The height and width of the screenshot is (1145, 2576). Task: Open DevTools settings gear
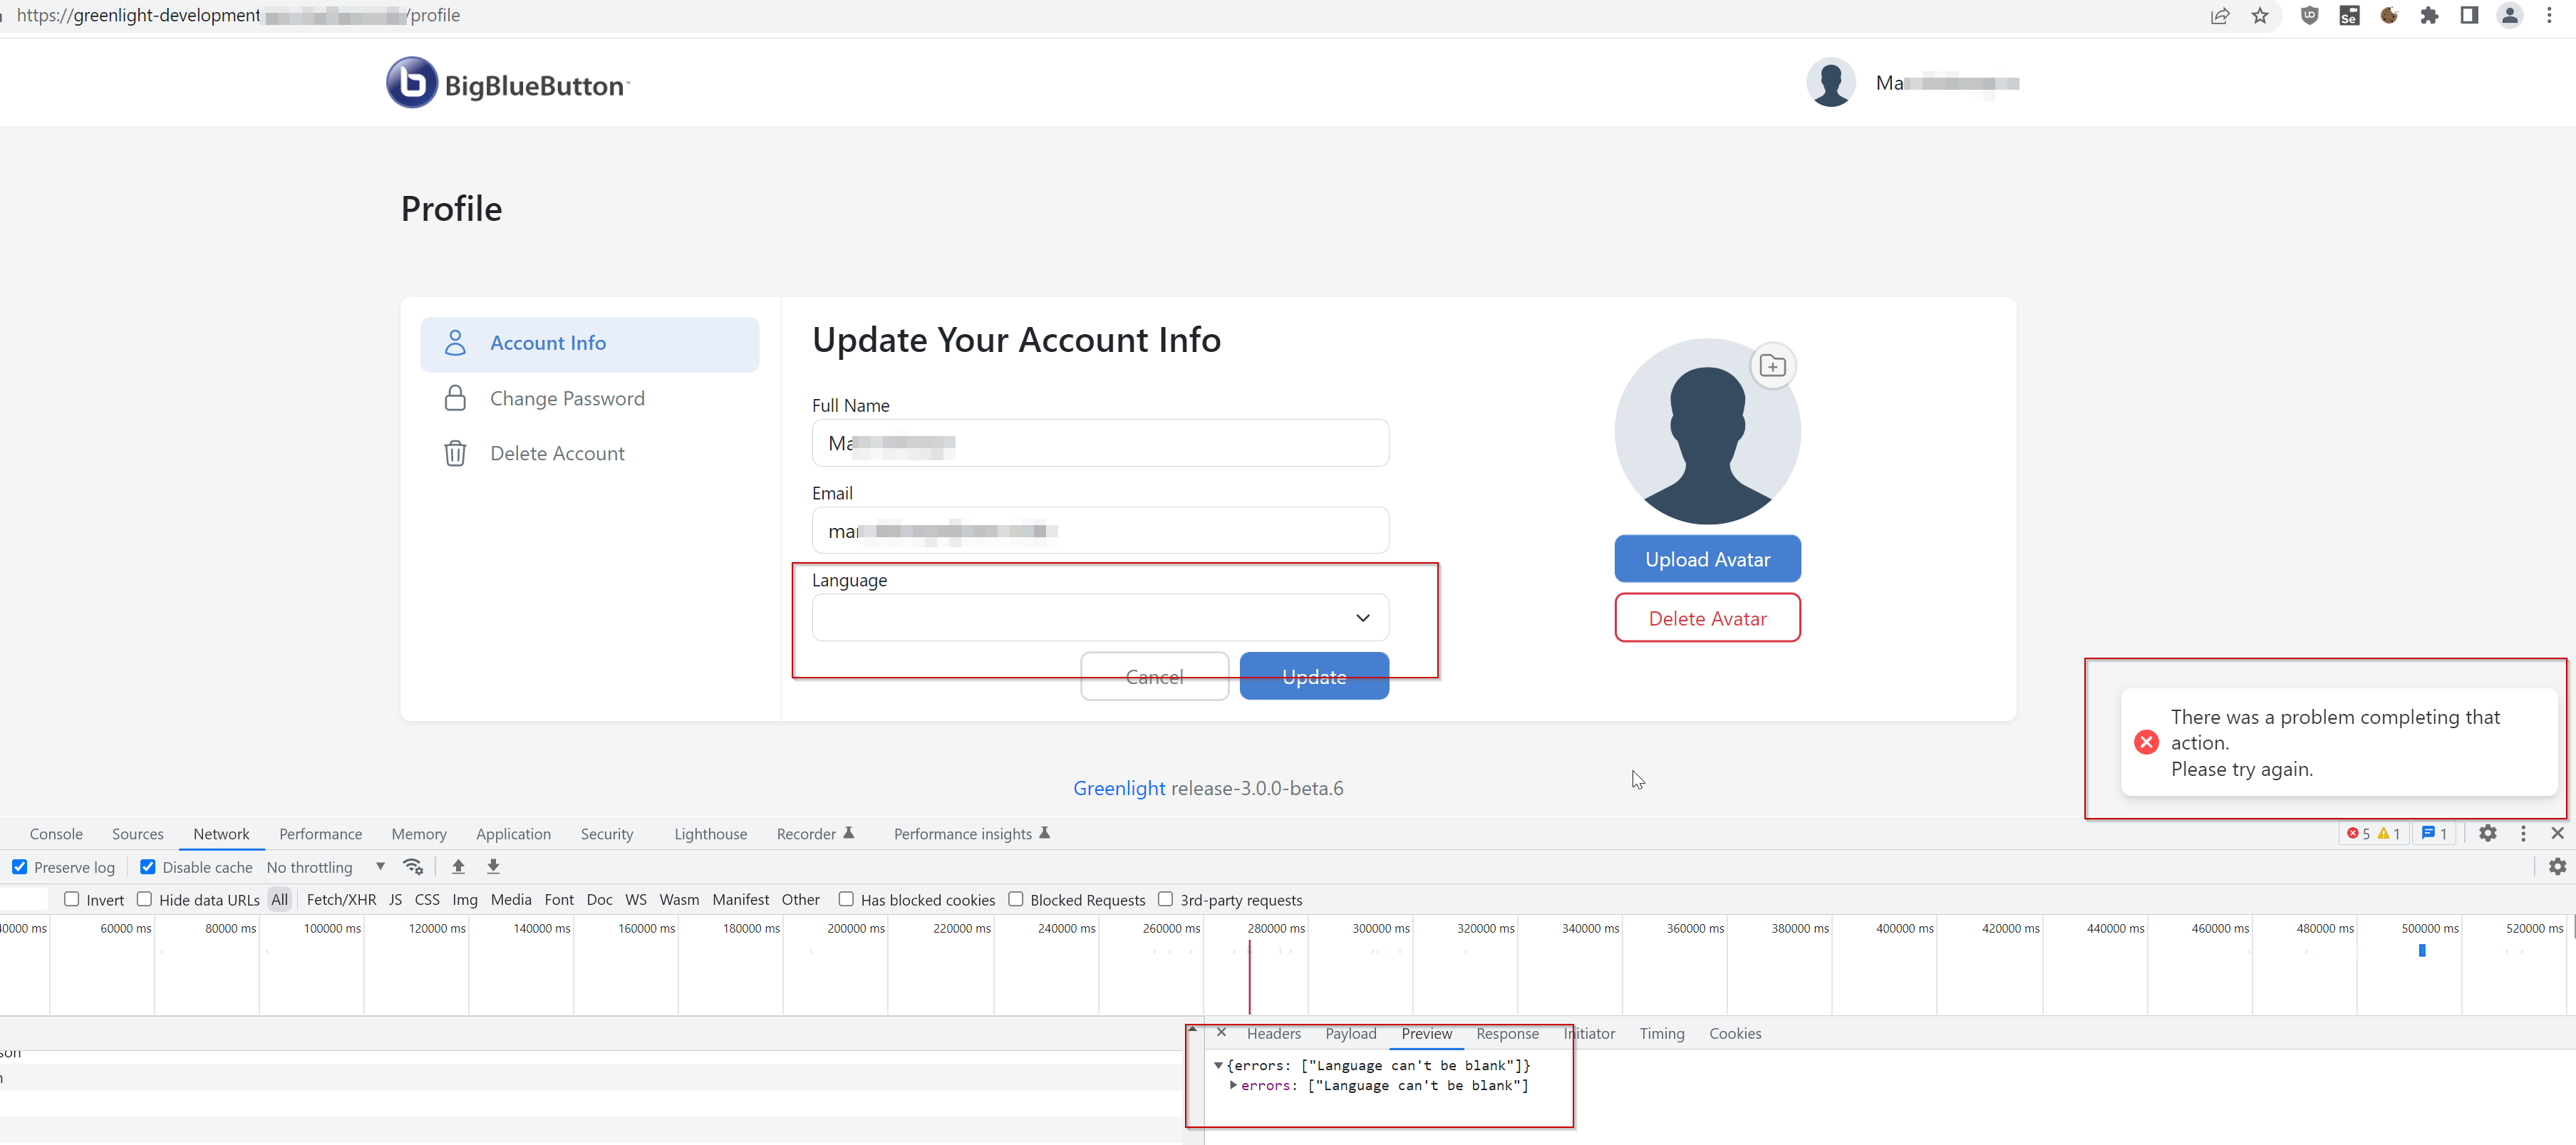click(2488, 833)
